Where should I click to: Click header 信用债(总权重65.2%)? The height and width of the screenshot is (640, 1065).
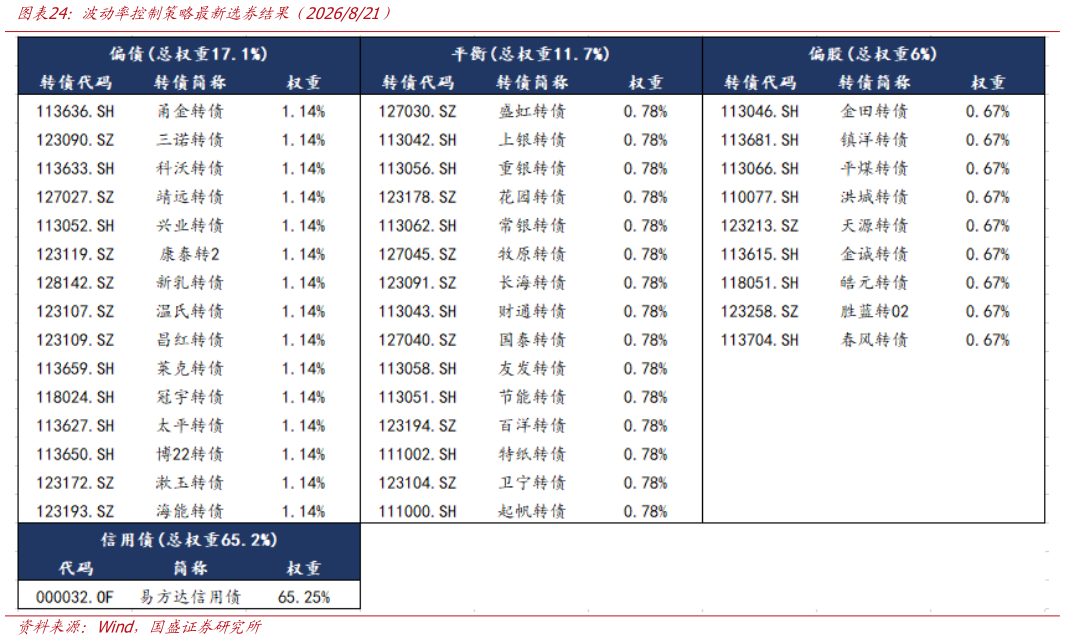[x=189, y=540]
